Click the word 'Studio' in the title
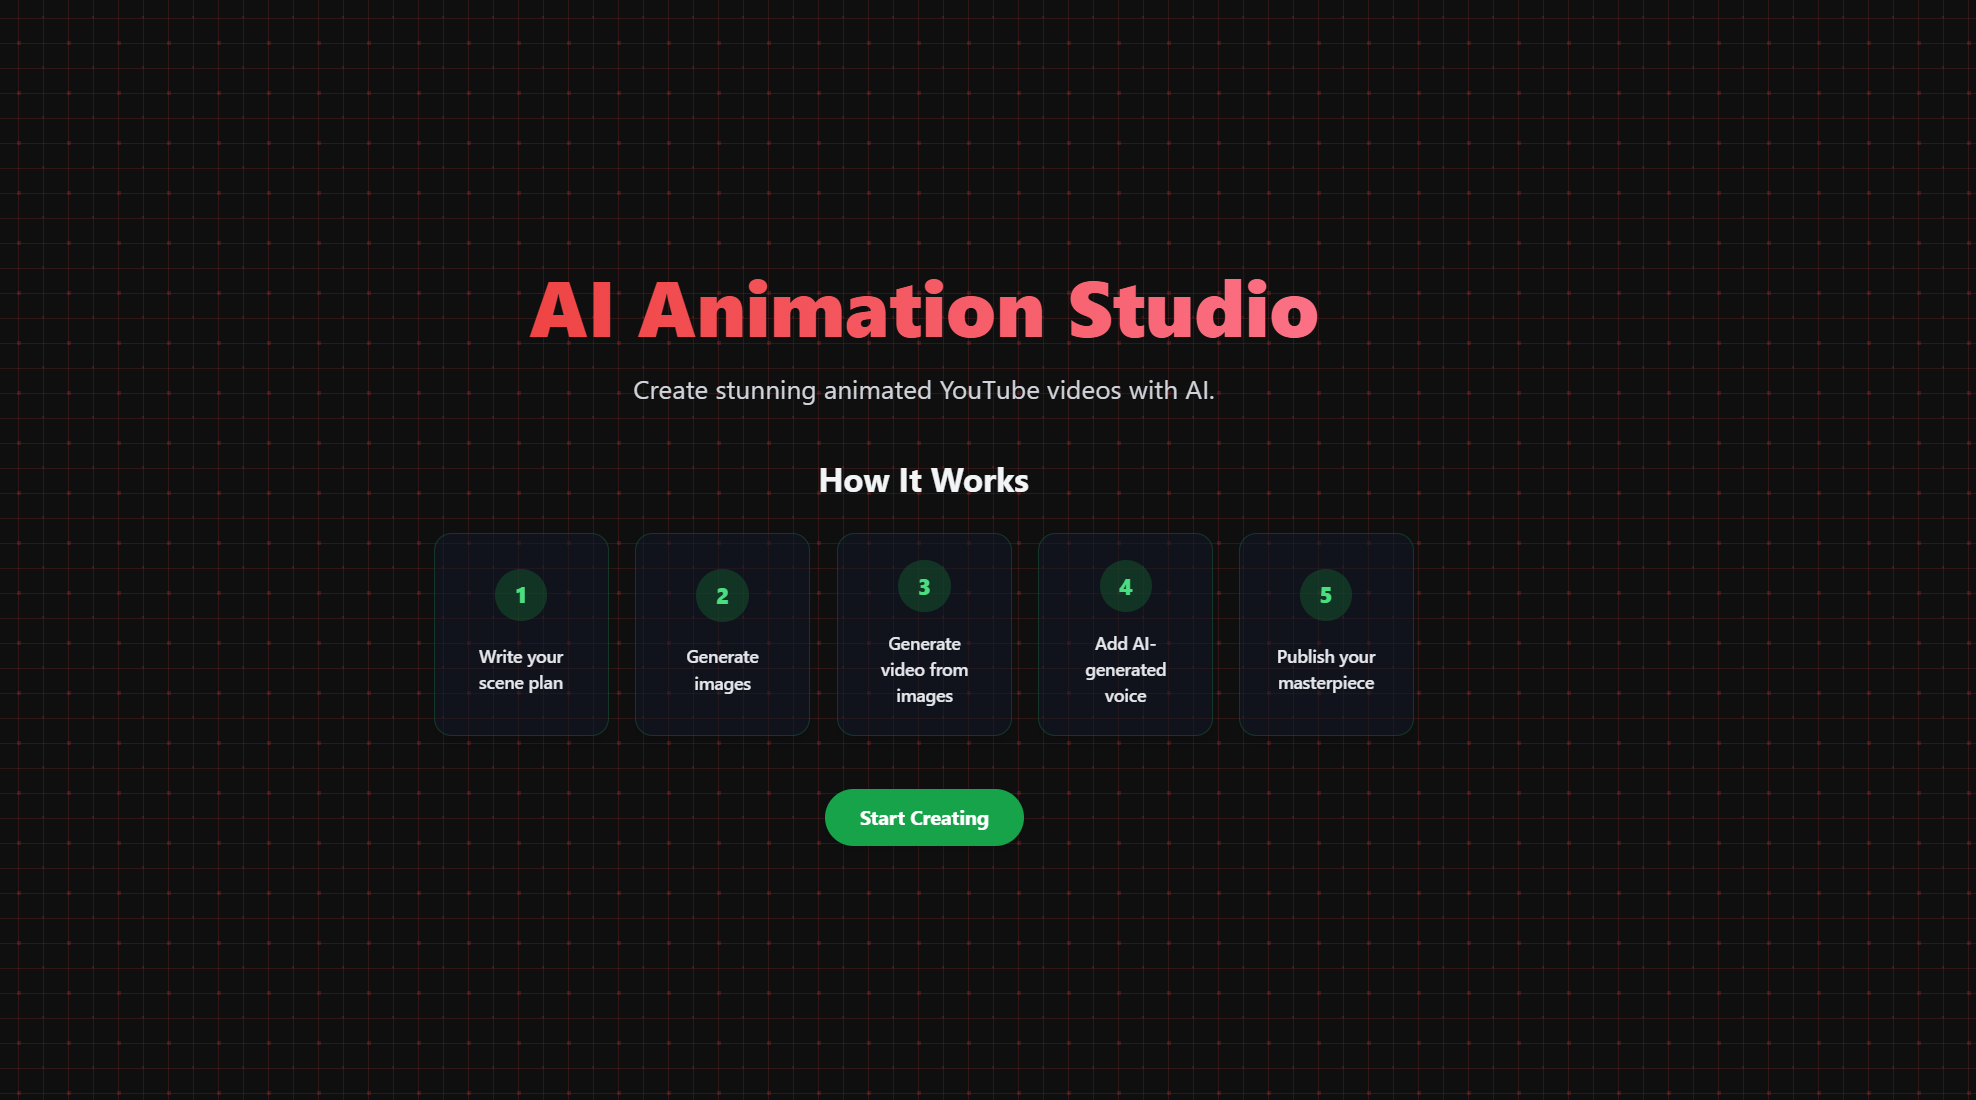Viewport: 1976px width, 1100px height. click(x=1193, y=310)
